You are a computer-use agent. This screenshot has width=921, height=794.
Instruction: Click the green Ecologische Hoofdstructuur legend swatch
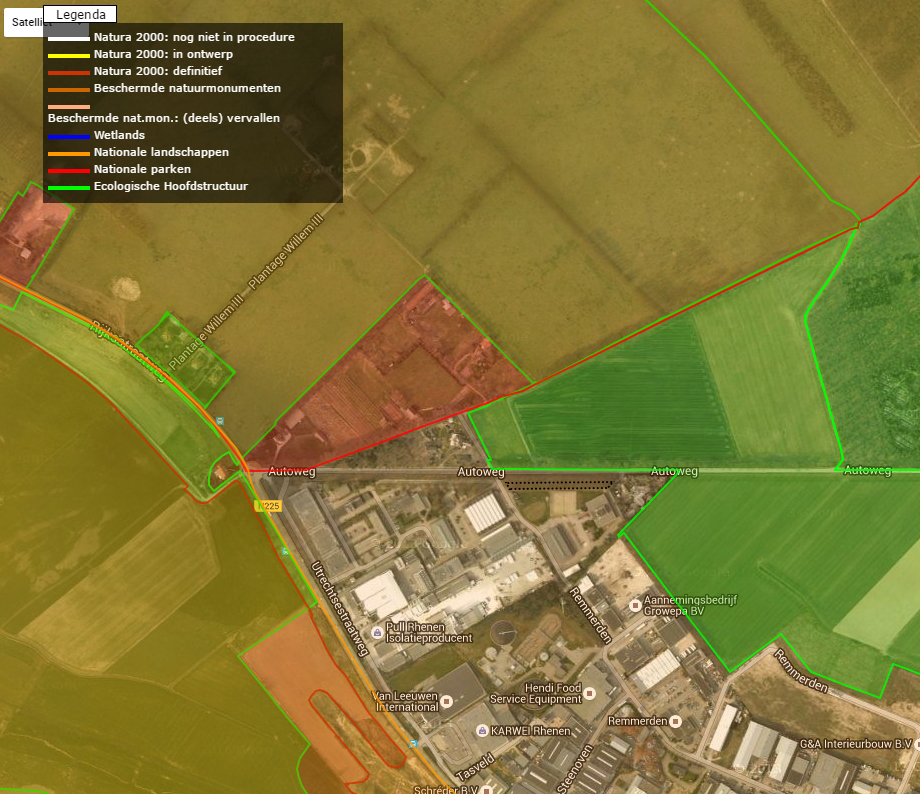[x=69, y=187]
